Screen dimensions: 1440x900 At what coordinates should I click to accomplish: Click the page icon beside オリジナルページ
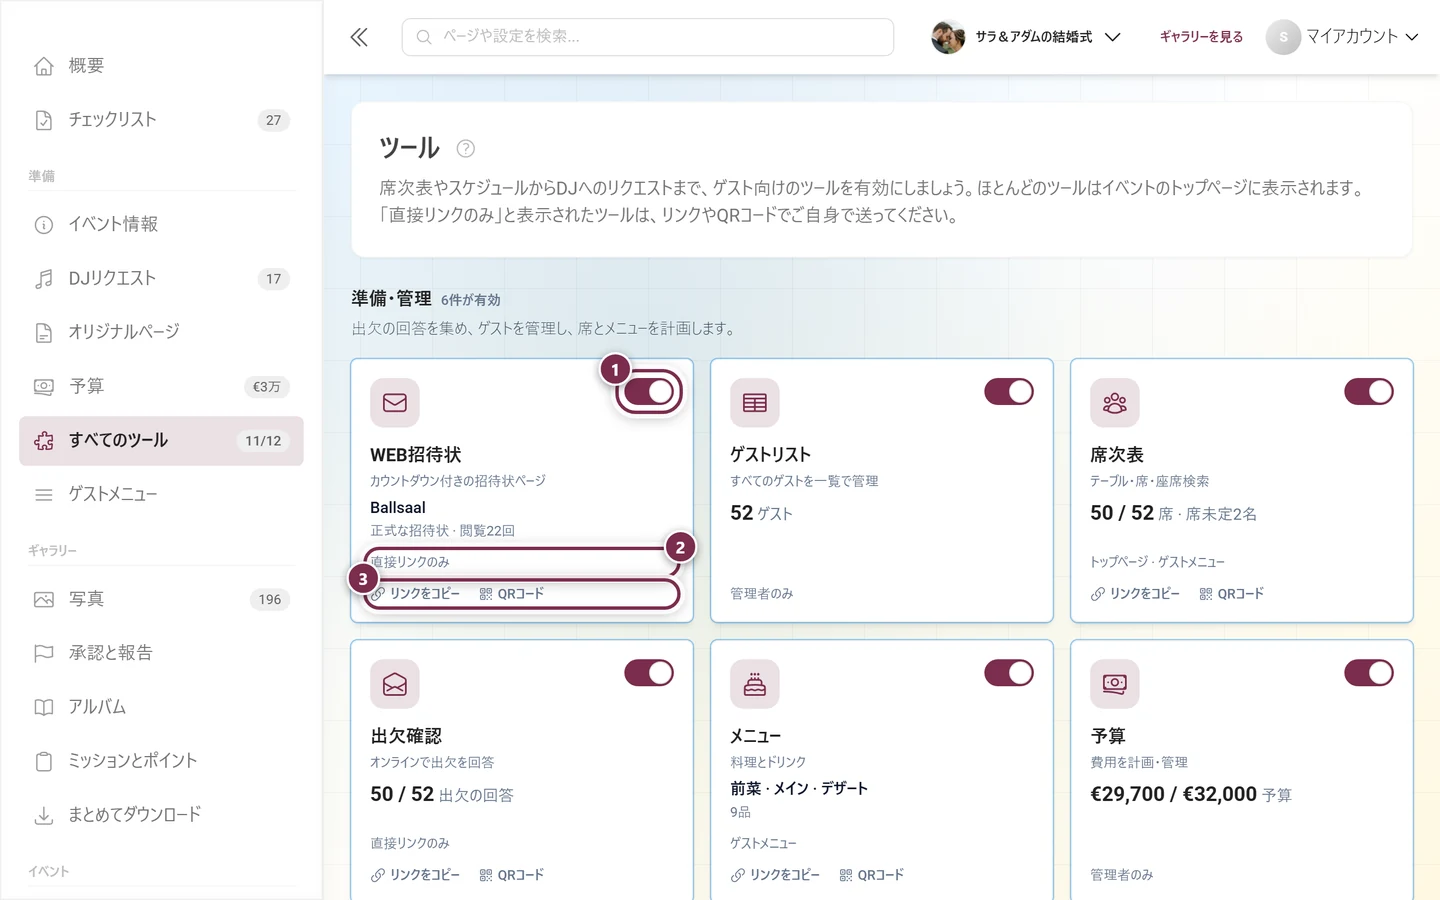coord(44,332)
